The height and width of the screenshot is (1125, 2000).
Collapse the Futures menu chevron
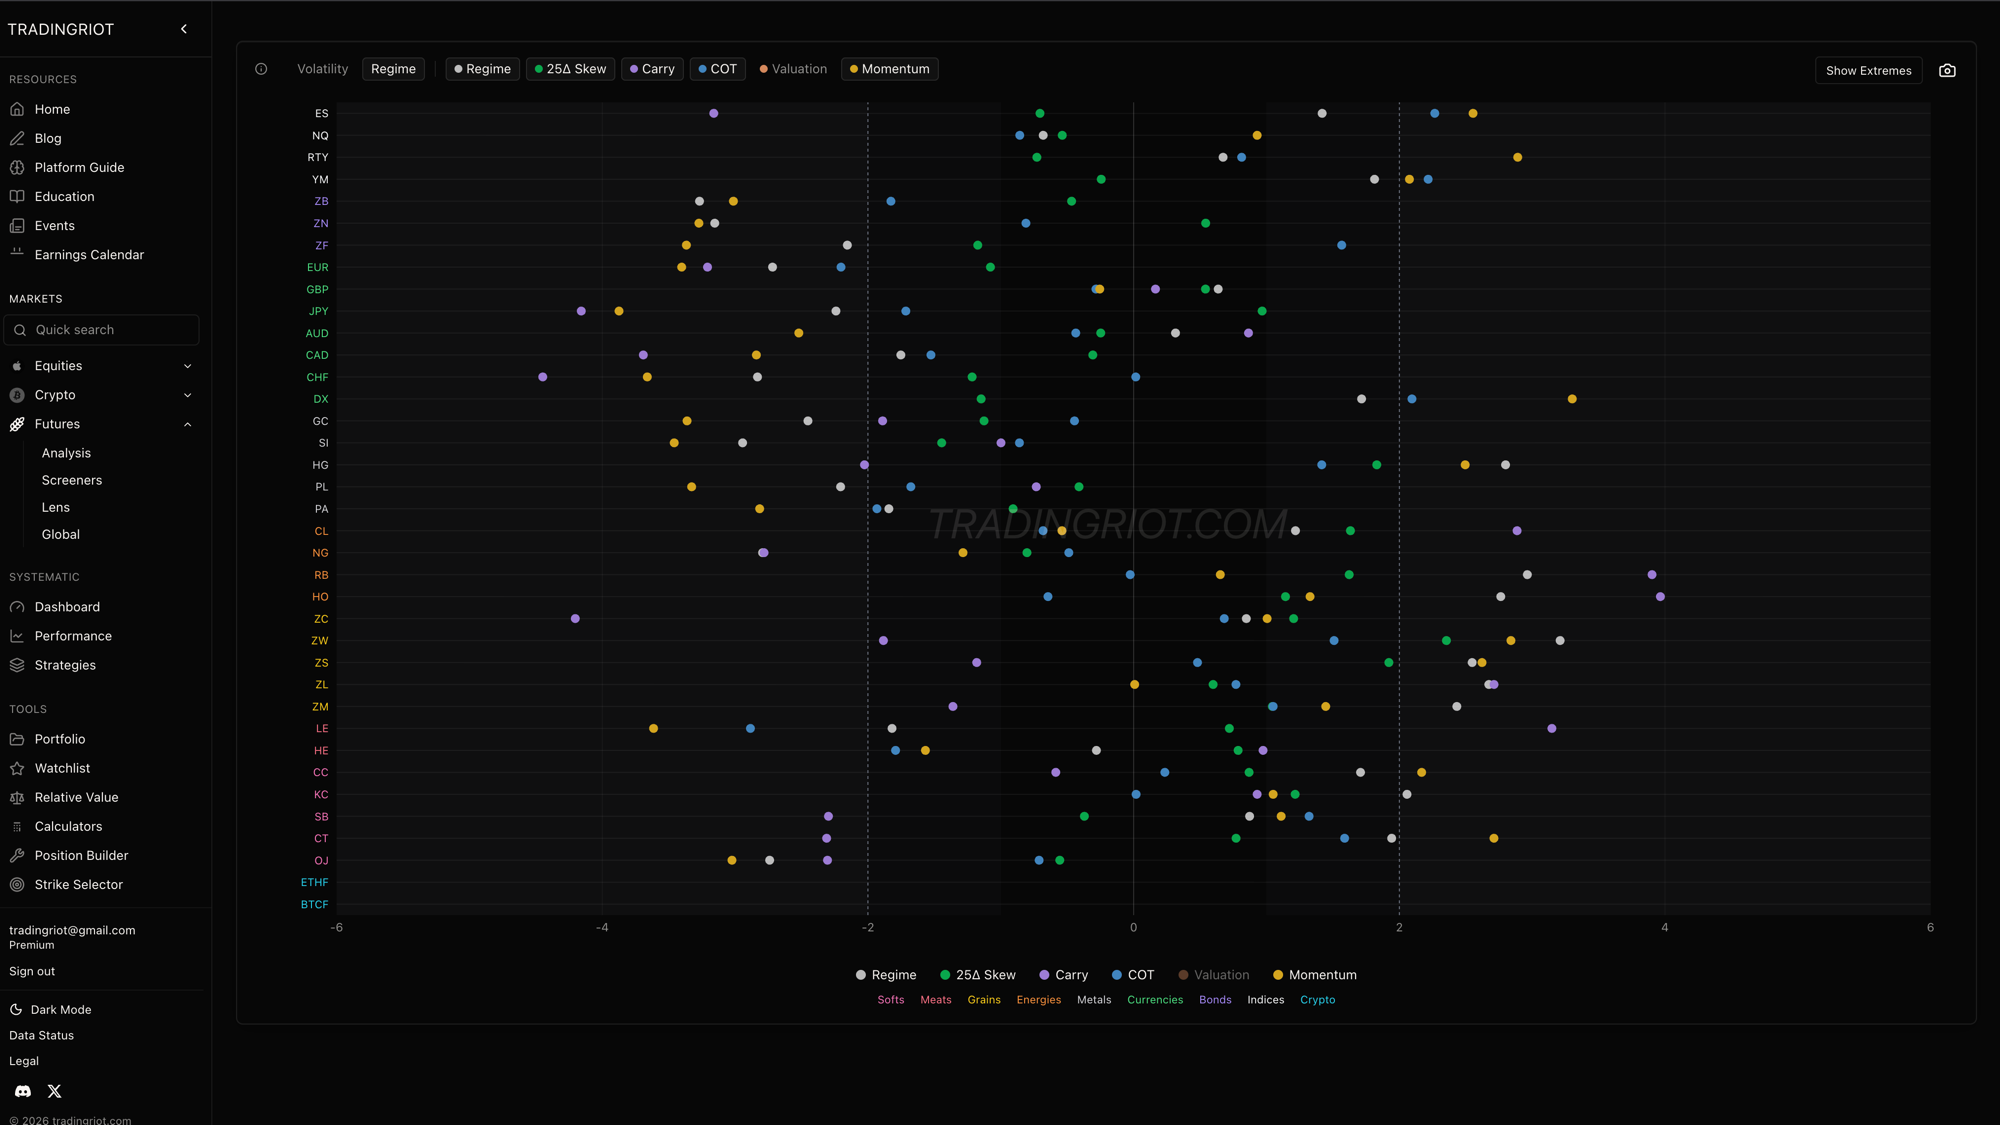[x=187, y=424]
